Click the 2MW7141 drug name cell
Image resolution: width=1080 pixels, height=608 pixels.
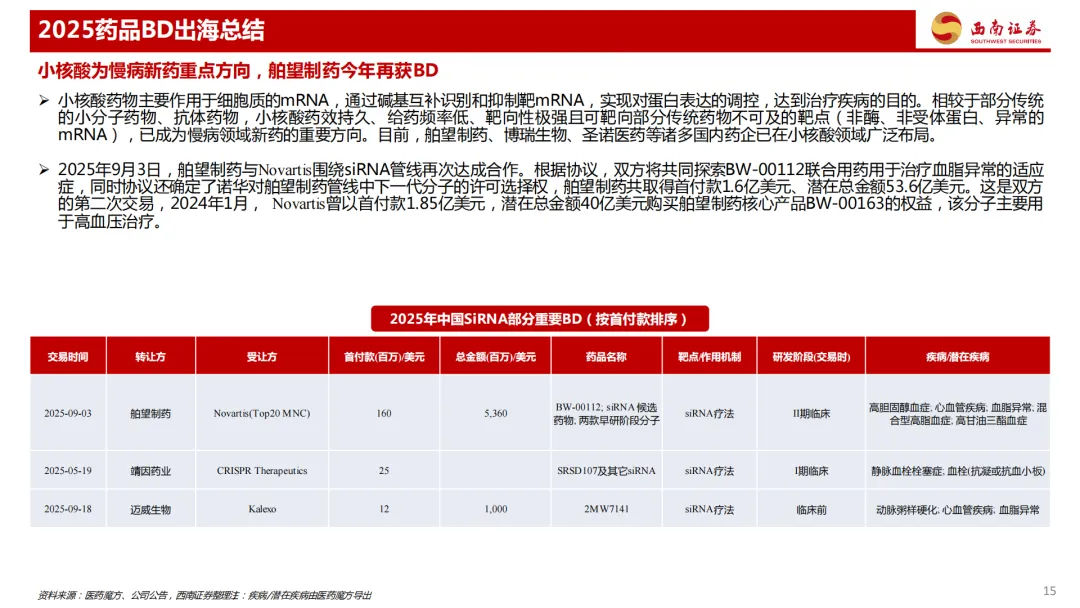tap(606, 509)
